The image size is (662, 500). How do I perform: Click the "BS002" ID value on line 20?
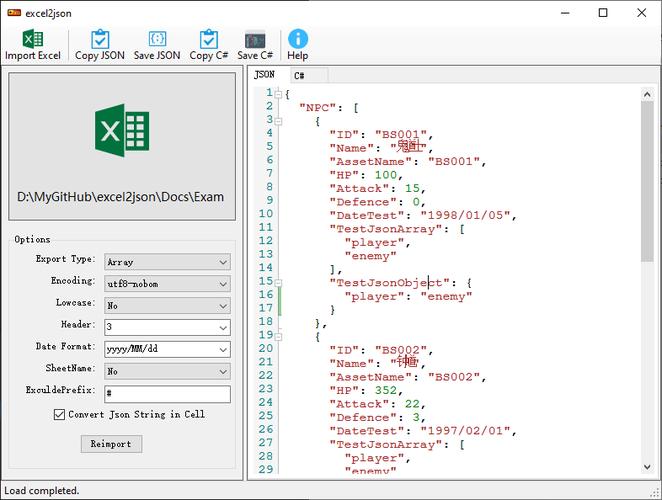401,350
